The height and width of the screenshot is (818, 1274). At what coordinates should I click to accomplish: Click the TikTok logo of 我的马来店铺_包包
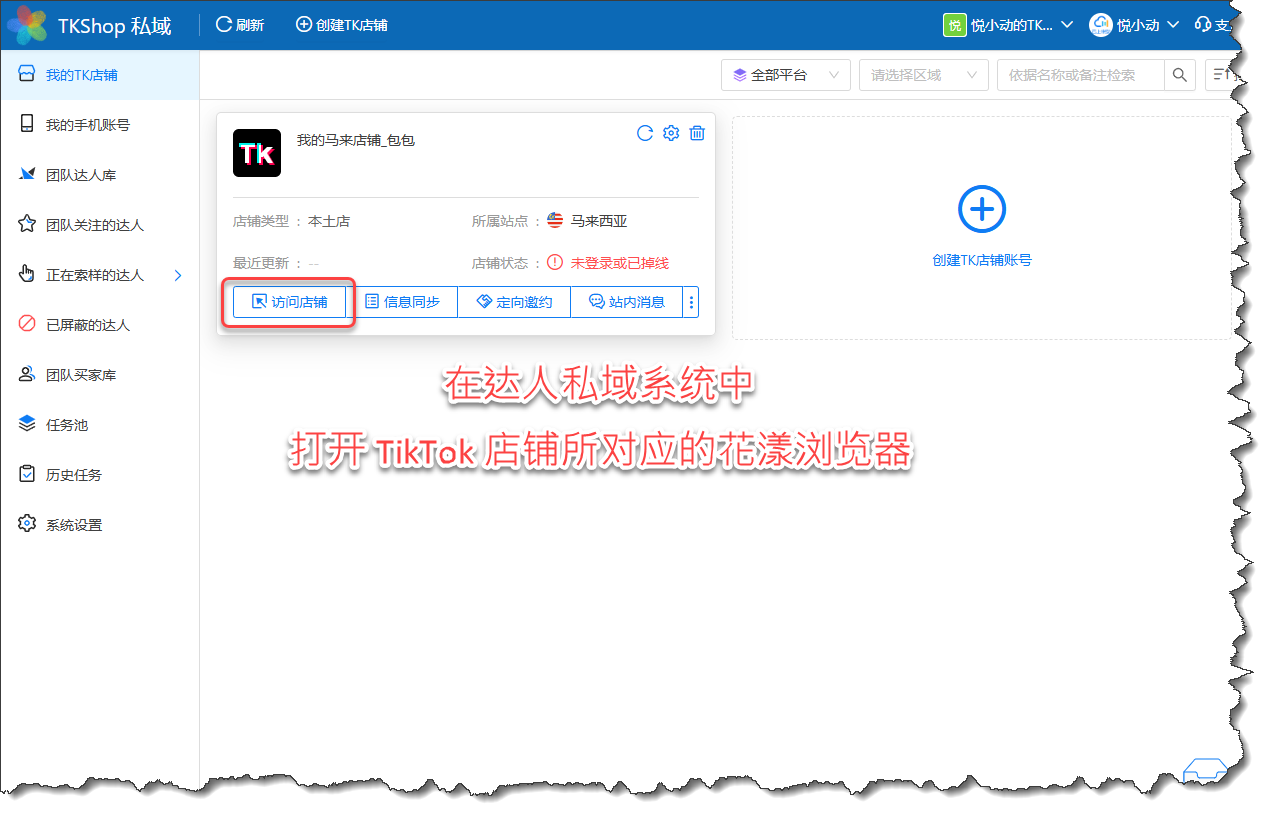tap(257, 153)
